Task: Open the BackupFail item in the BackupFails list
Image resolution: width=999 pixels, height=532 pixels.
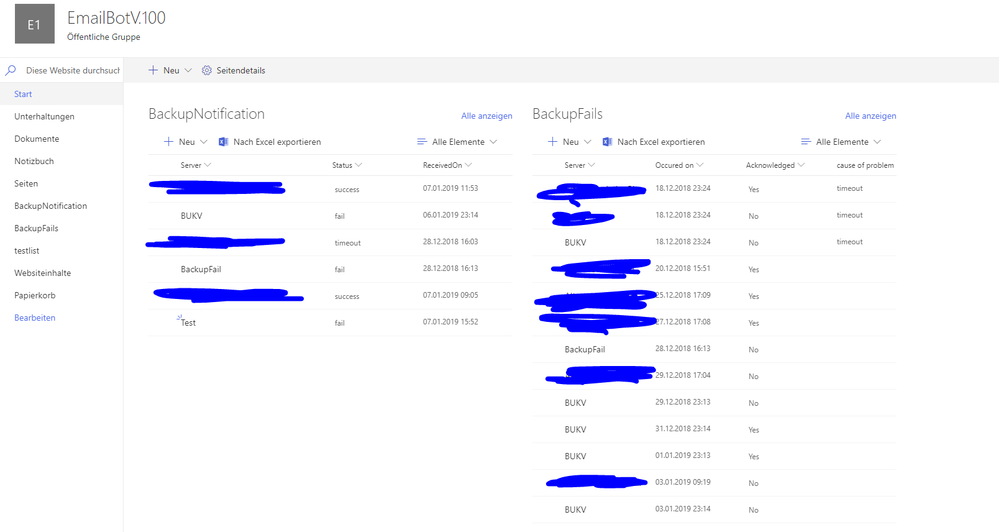Action: [x=585, y=349]
